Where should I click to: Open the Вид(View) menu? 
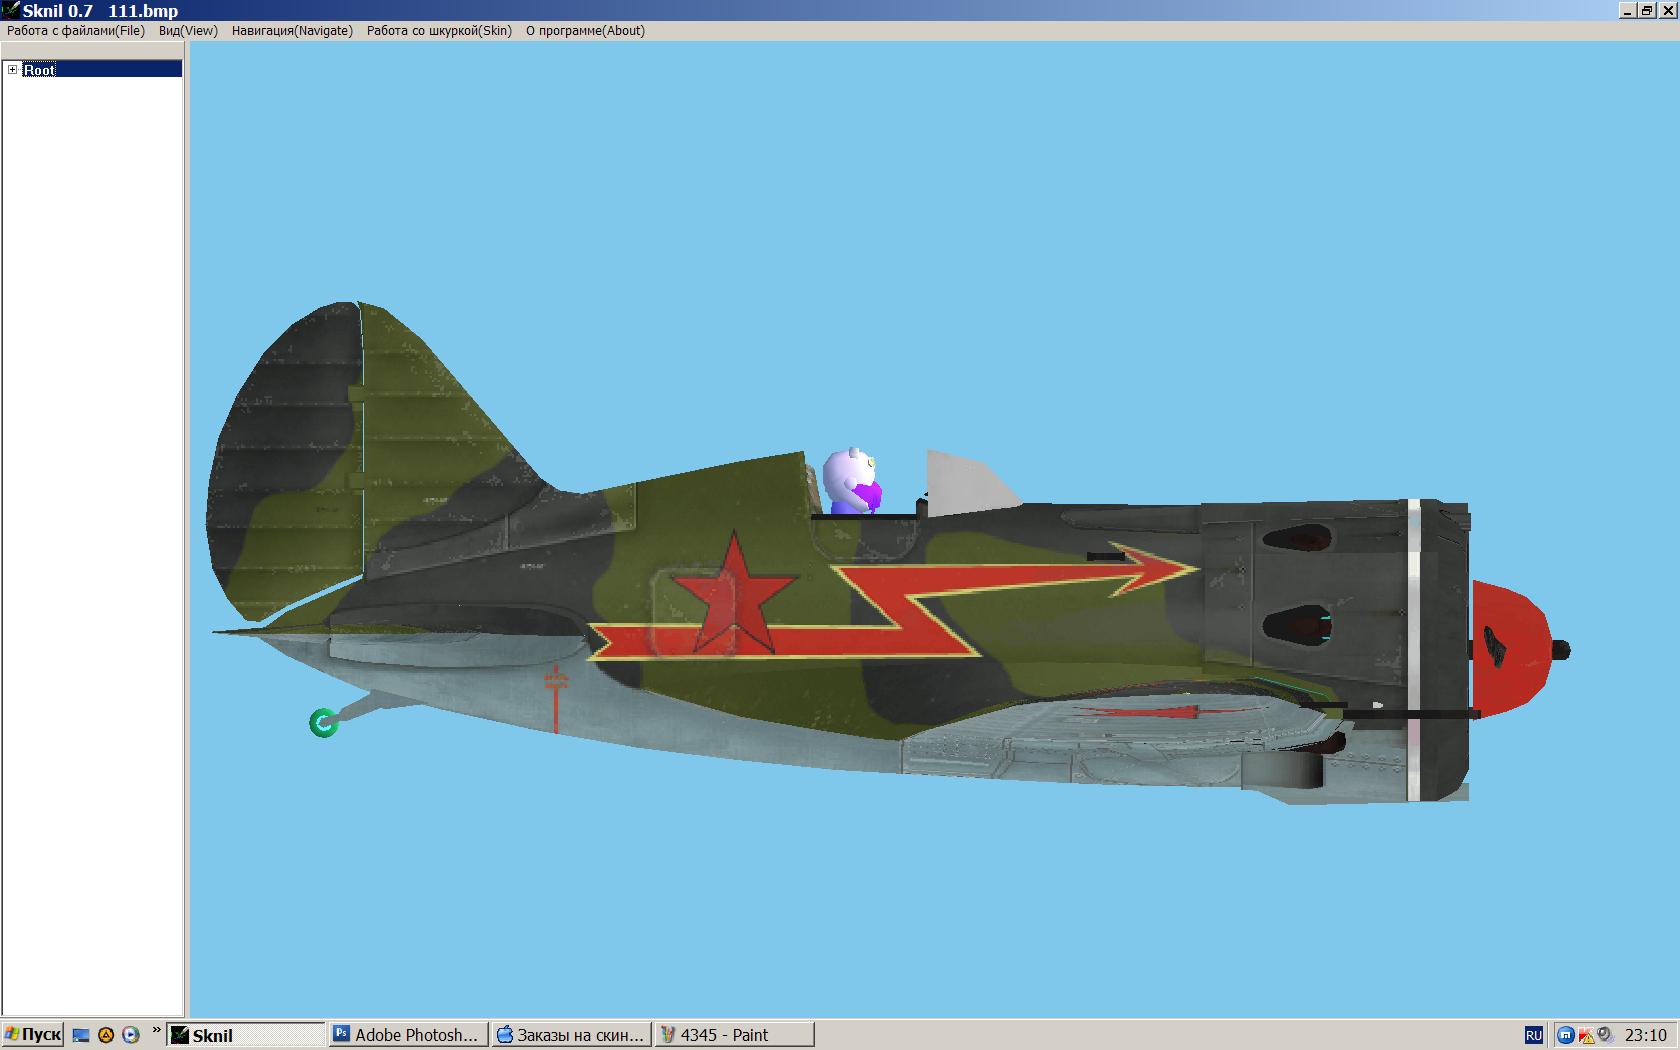tap(188, 31)
